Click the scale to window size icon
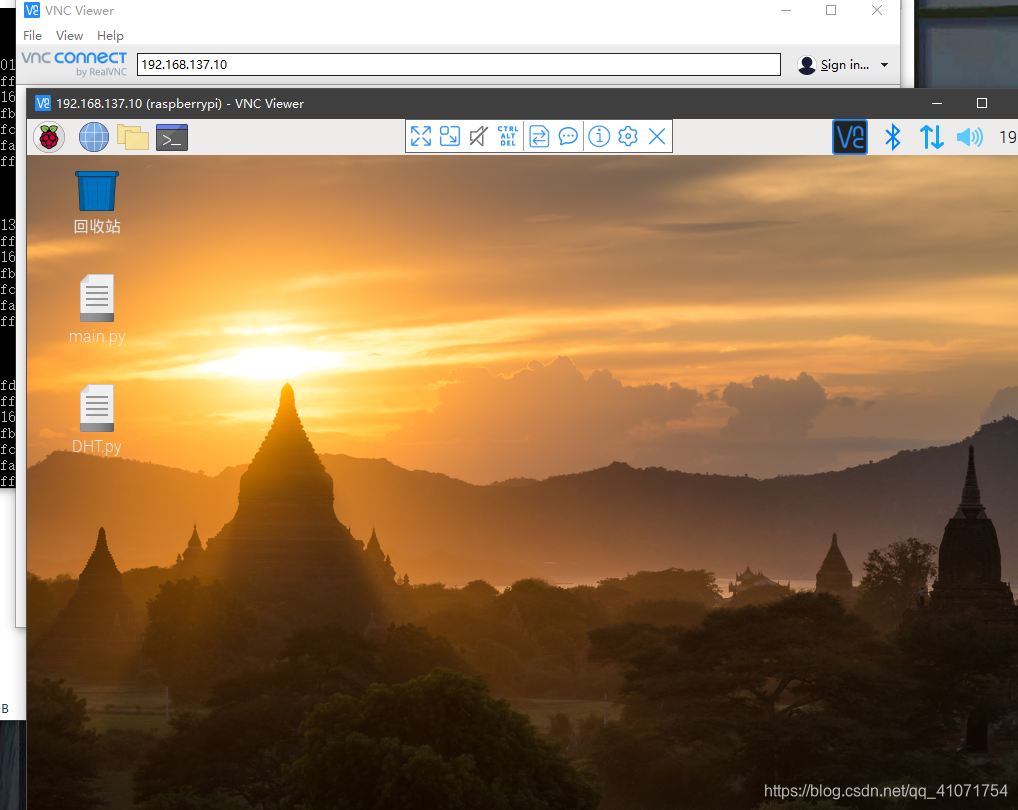 pyautogui.click(x=450, y=136)
